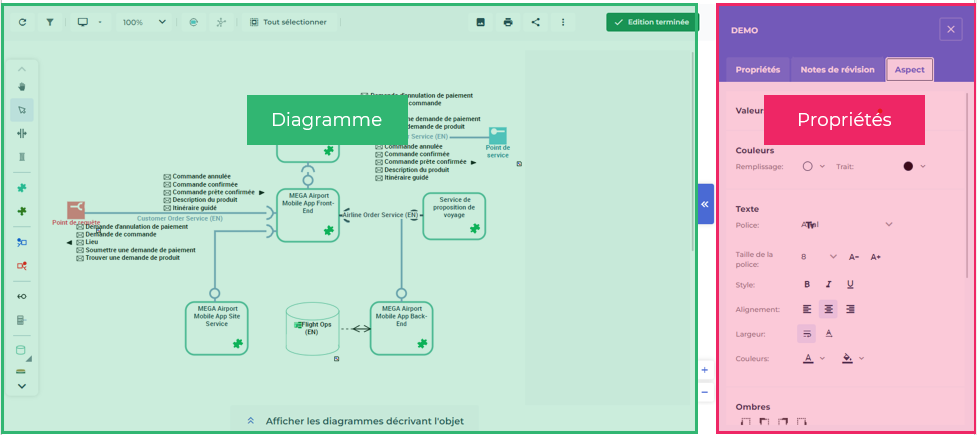Viewport: 977px width, 435px height.
Task: Toggle italic text style
Action: click(x=828, y=284)
